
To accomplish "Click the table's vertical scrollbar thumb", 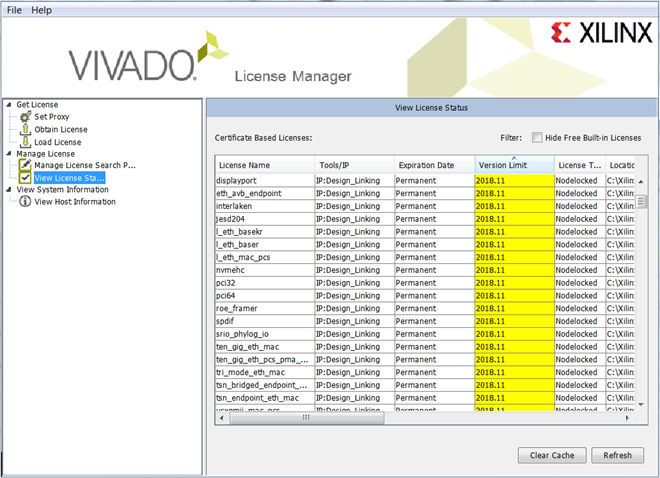I will [641, 201].
